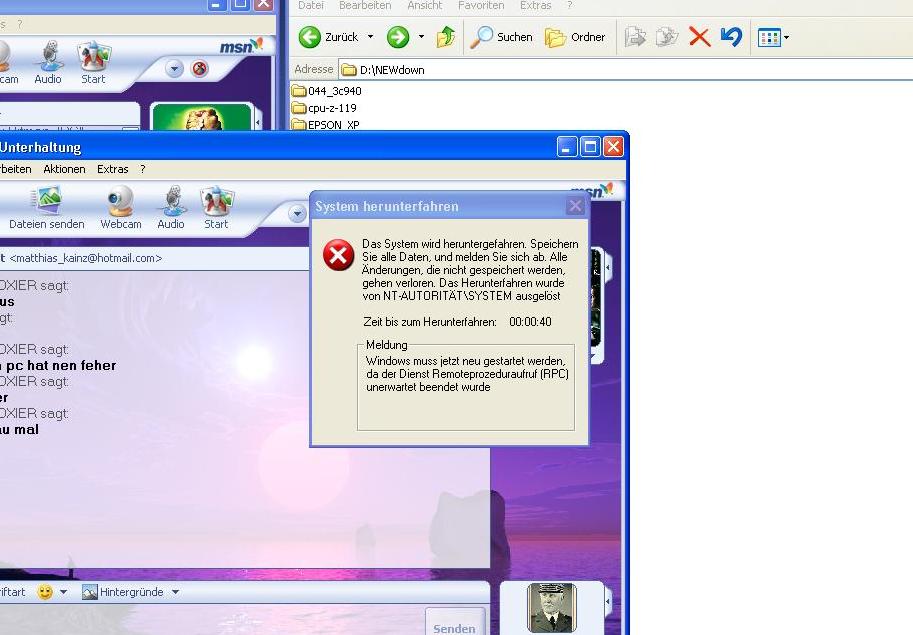This screenshot has width=913, height=635.
Task: Open the Aktionen menu in chat window
Action: tap(64, 169)
